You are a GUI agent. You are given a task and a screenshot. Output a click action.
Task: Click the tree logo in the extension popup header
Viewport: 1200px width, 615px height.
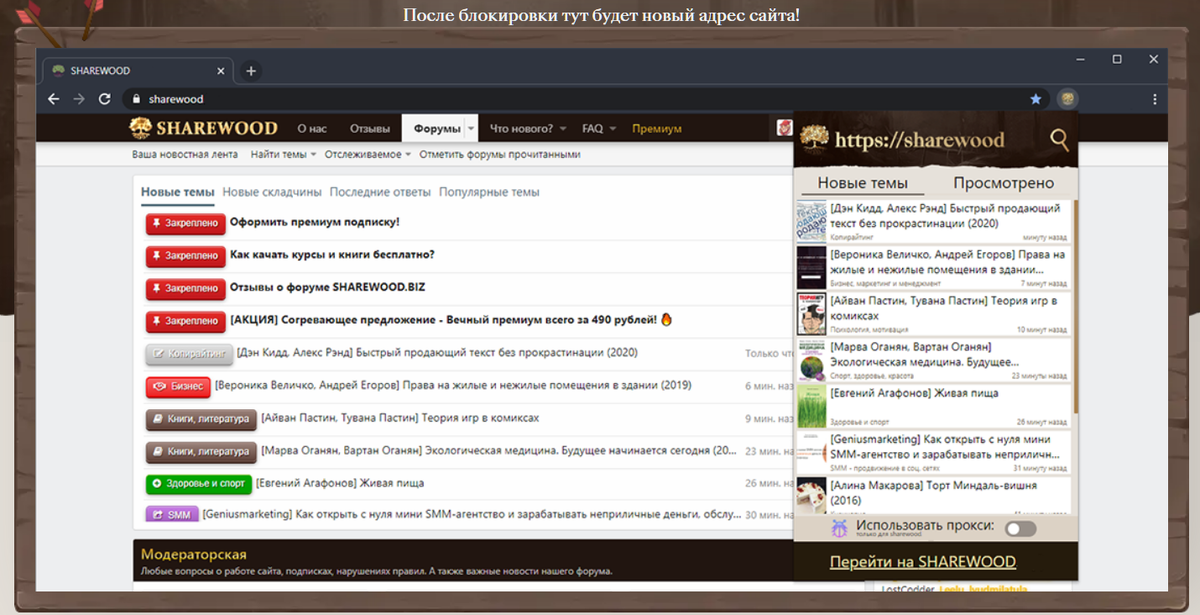tap(813, 140)
